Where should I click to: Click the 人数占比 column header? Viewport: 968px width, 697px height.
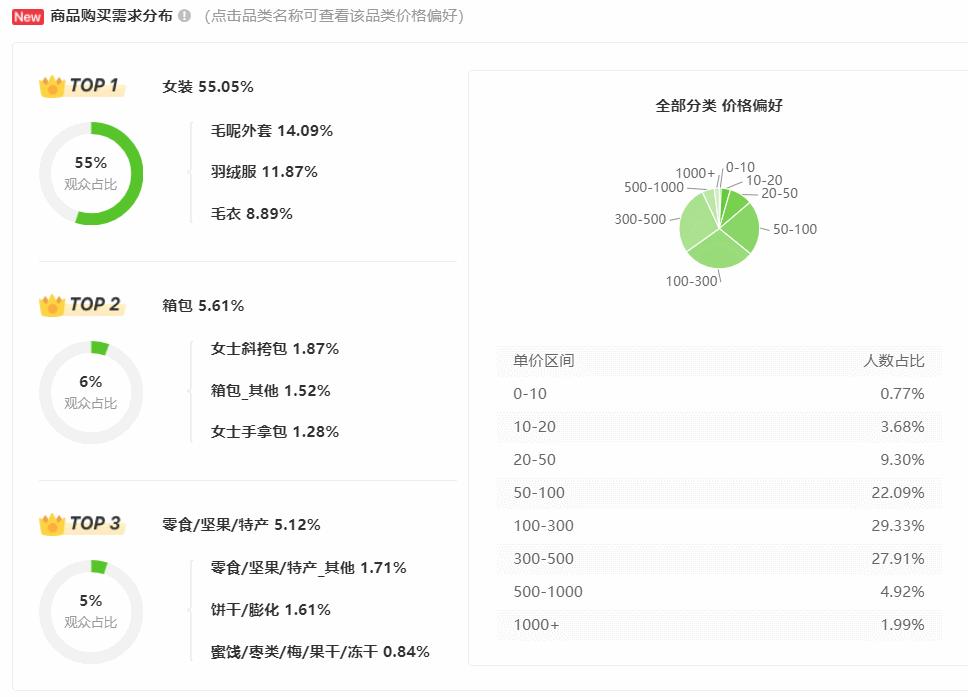click(x=893, y=361)
